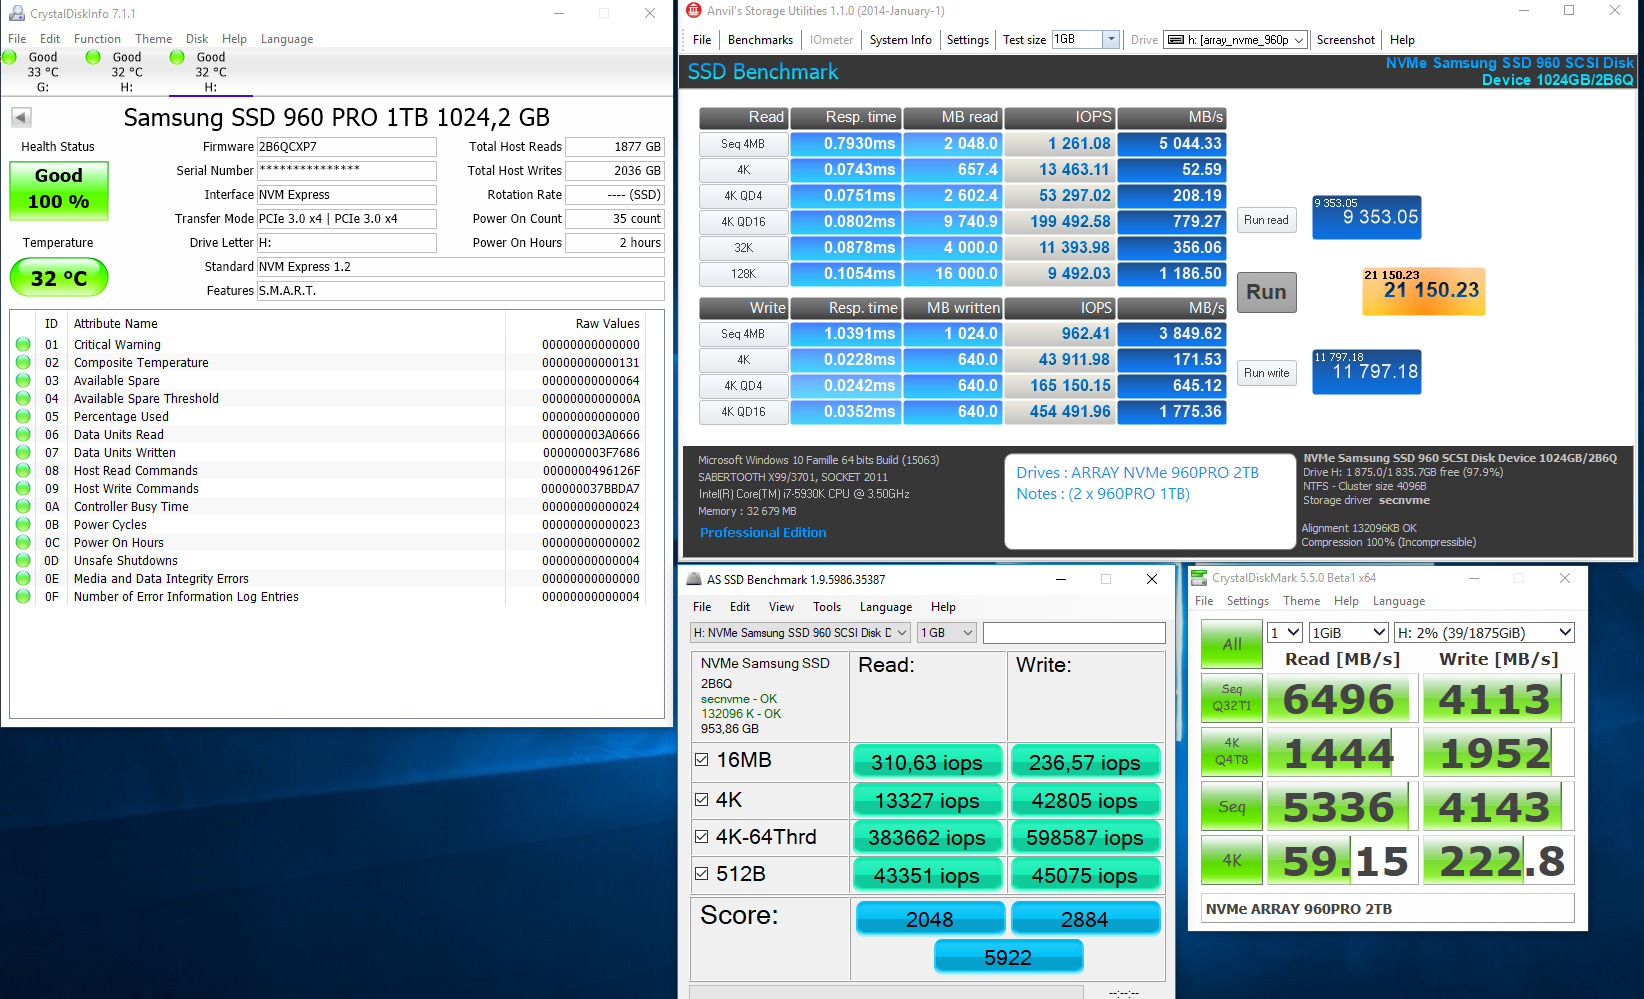
Task: Click the 32 °C temperature button
Action: [x=59, y=278]
